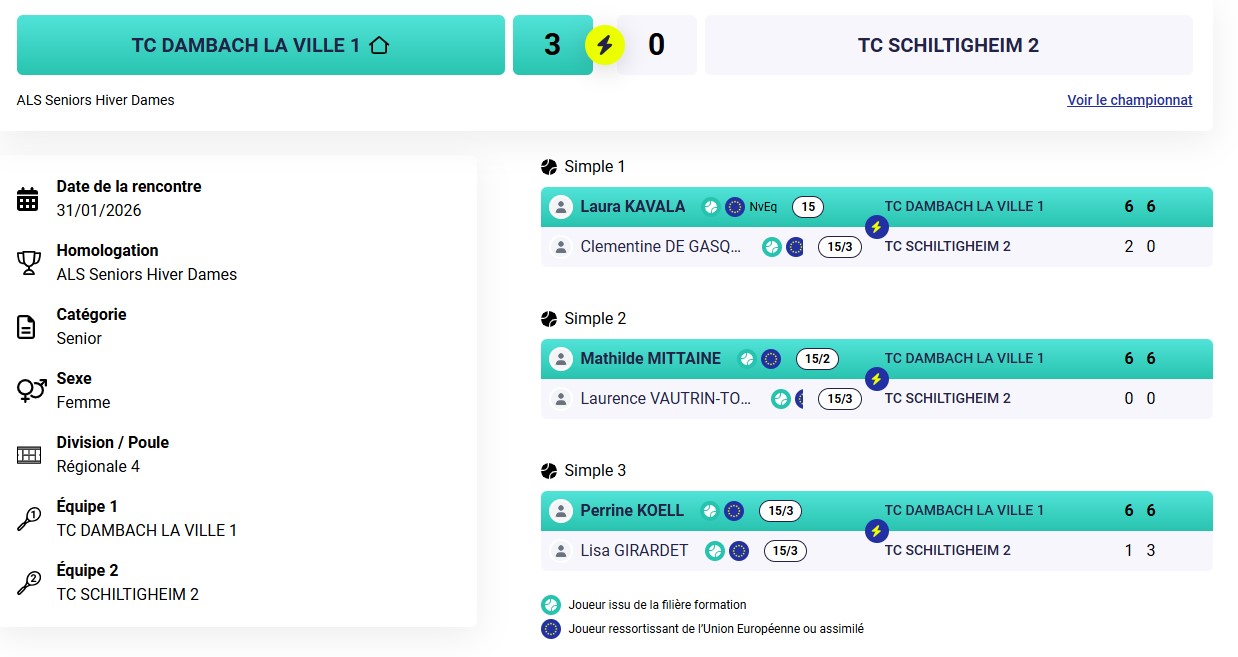Click the blue lightning icon in Simple 2
The height and width of the screenshot is (657, 1238).
[x=876, y=379]
